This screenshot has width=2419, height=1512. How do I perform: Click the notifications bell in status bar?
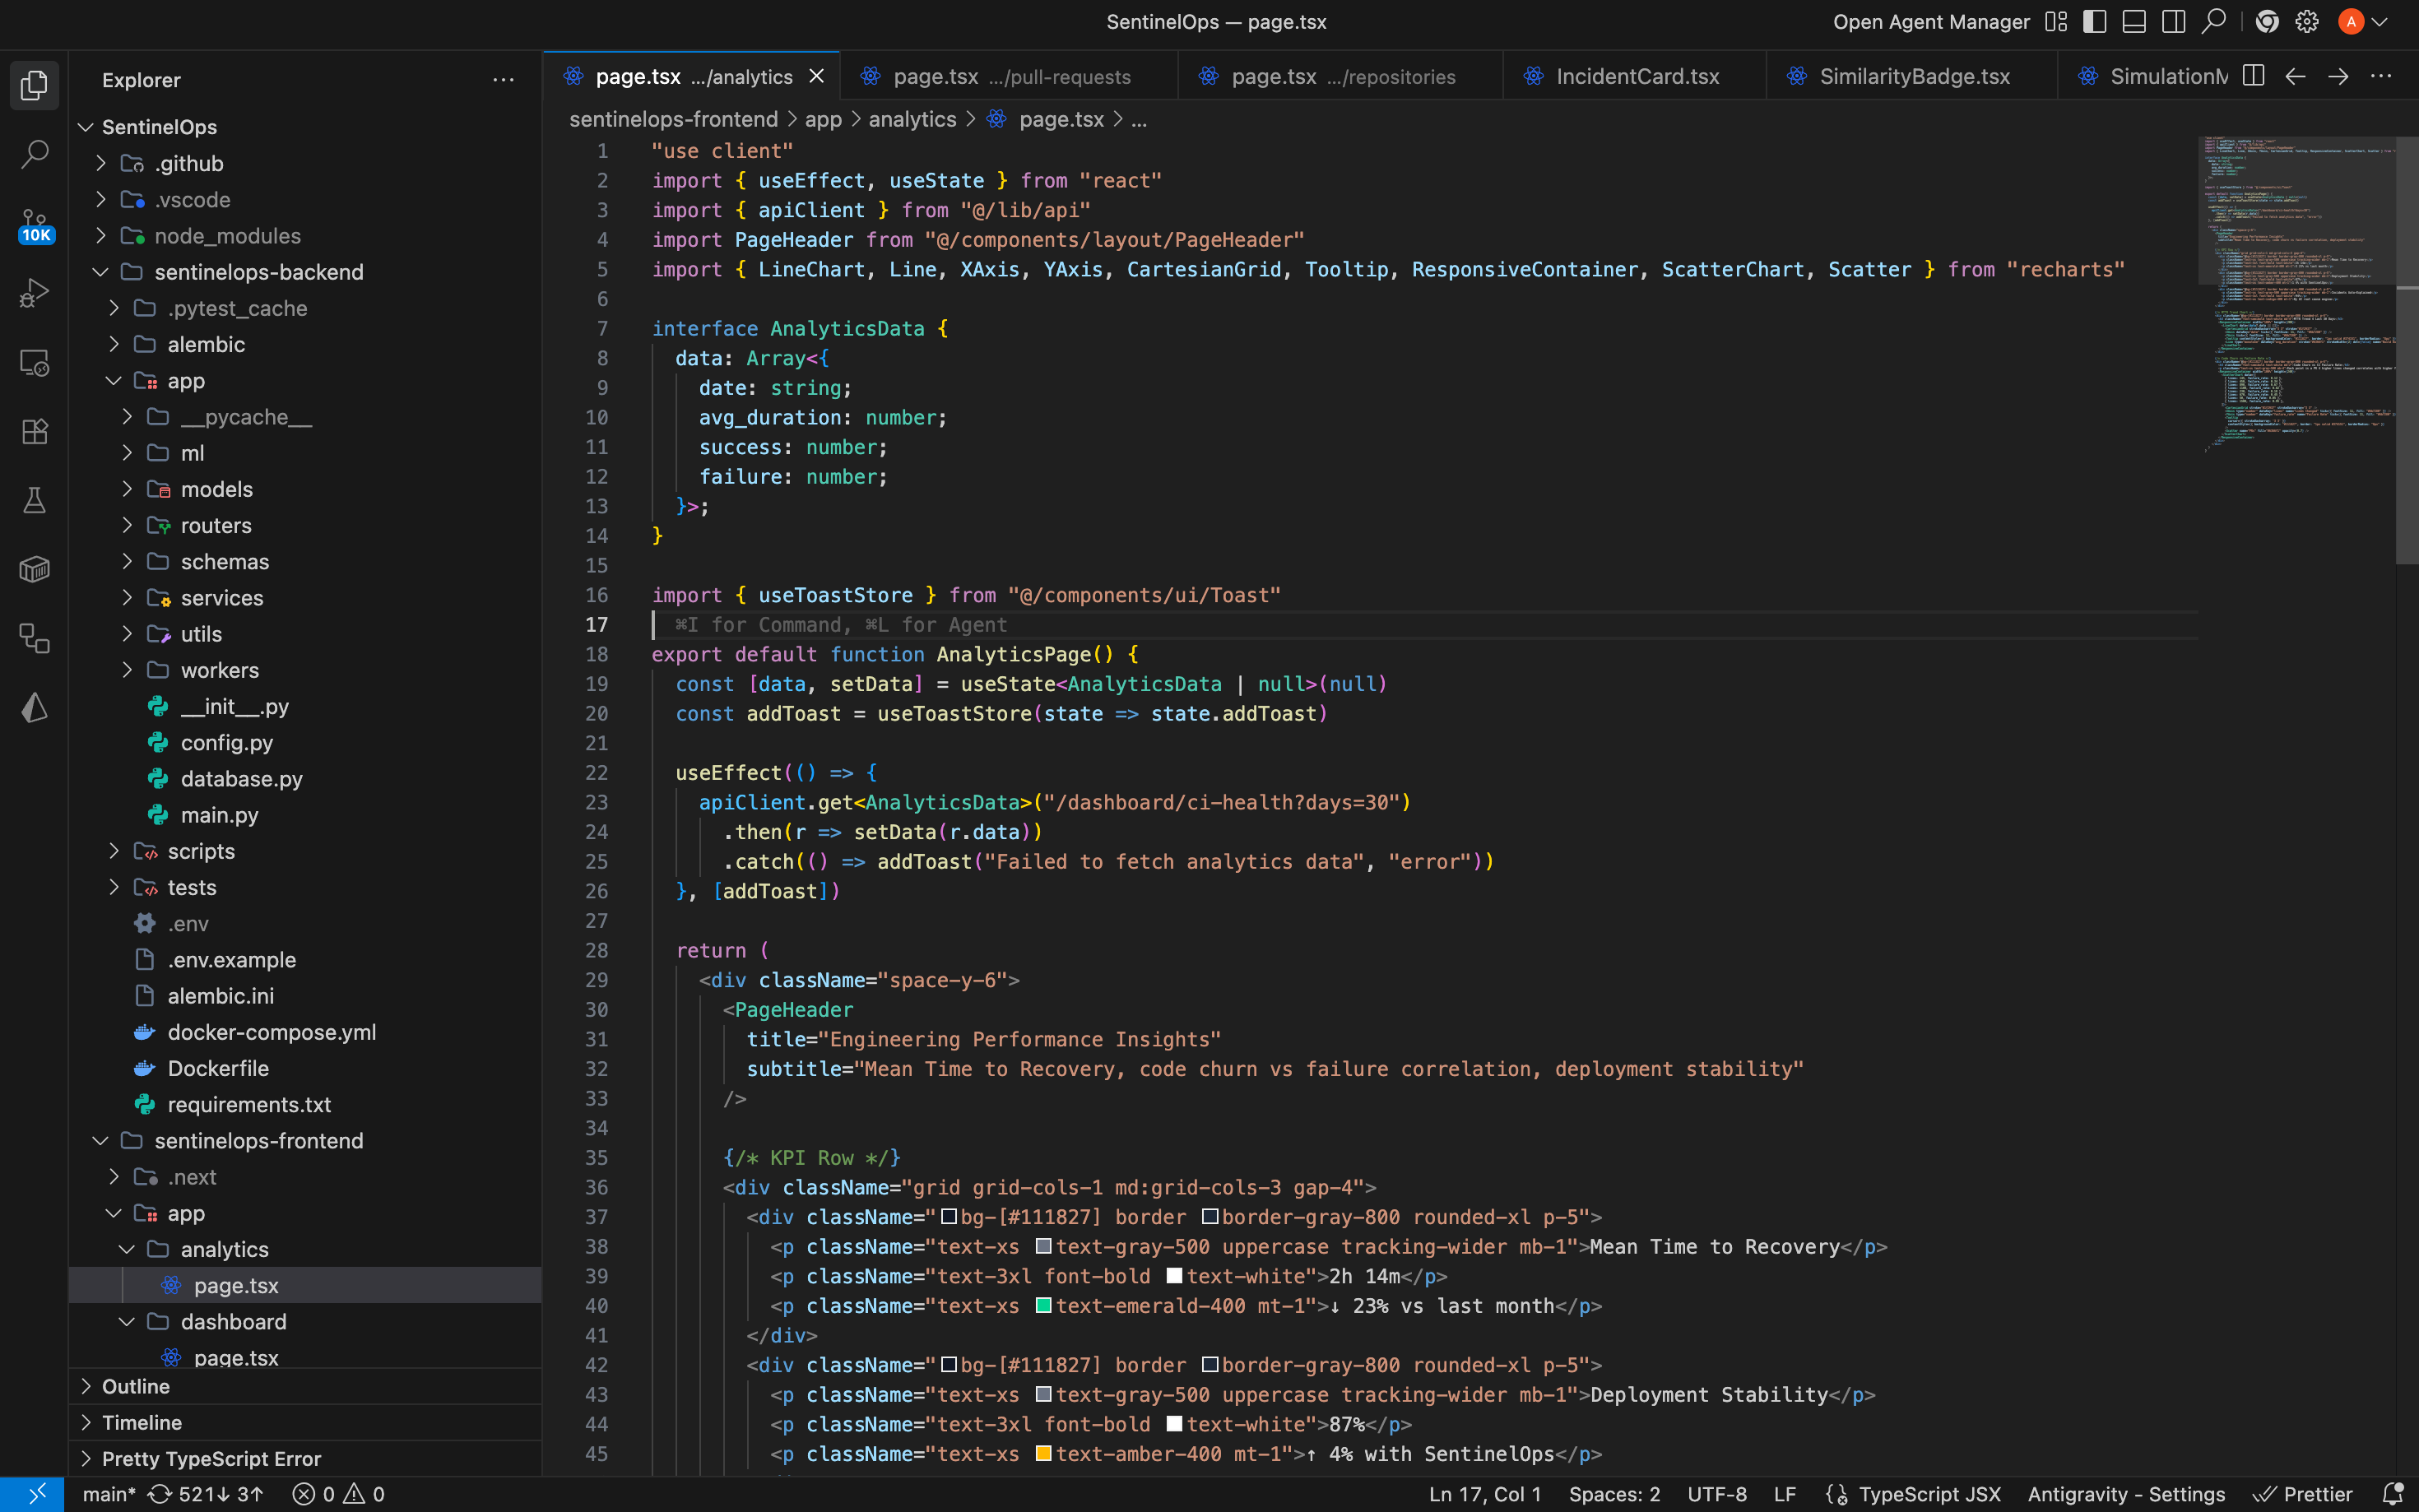tap(2392, 1494)
